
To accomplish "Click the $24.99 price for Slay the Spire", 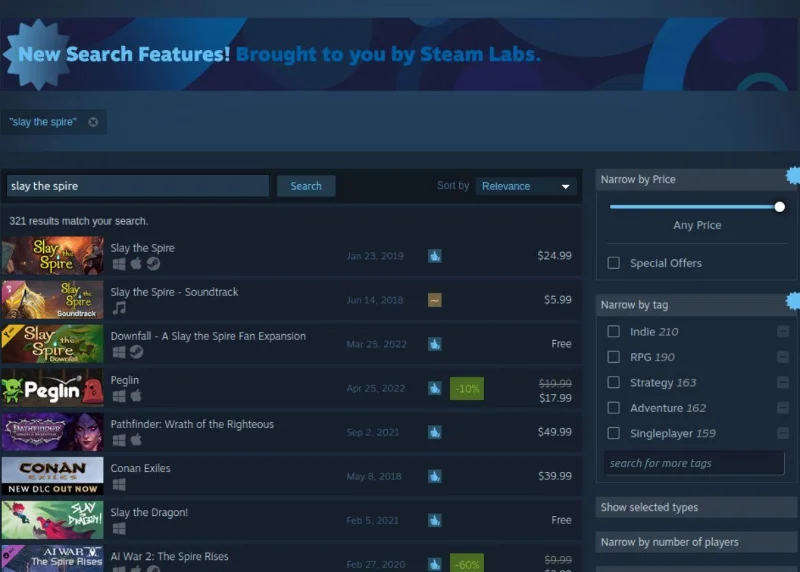I will tap(554, 256).
